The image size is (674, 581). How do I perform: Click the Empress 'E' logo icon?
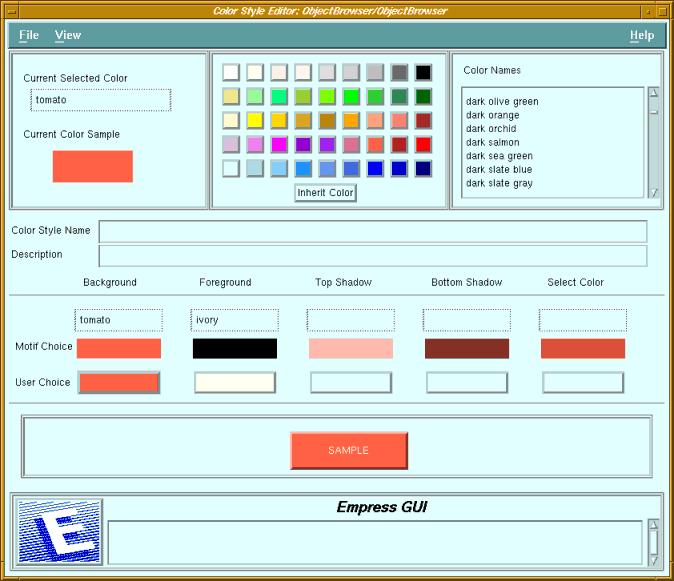pos(59,532)
